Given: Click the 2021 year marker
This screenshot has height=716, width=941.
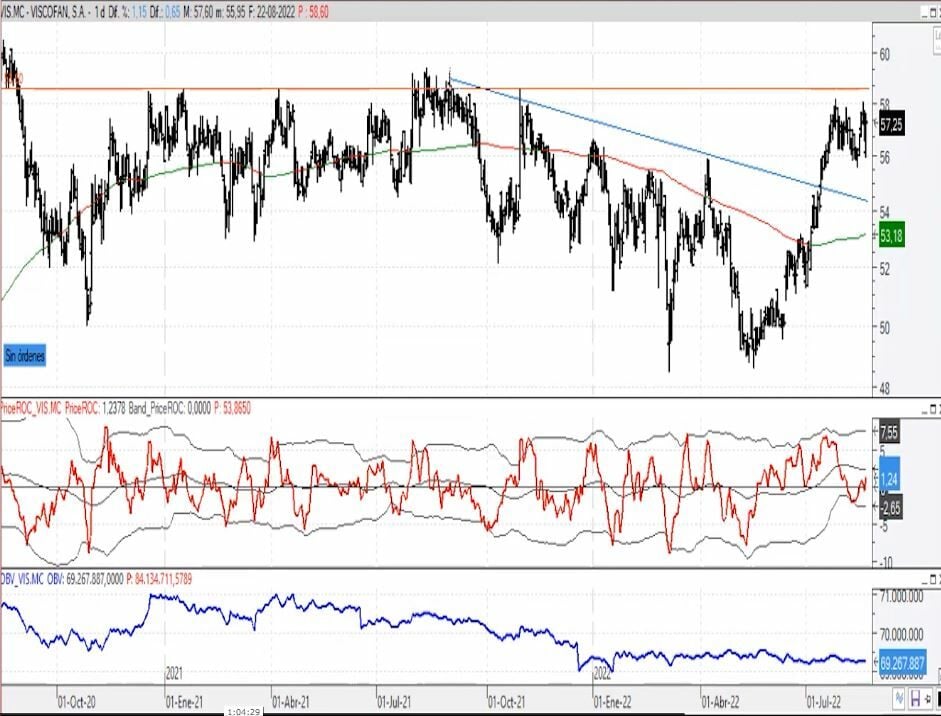Looking at the screenshot, I should click(174, 674).
